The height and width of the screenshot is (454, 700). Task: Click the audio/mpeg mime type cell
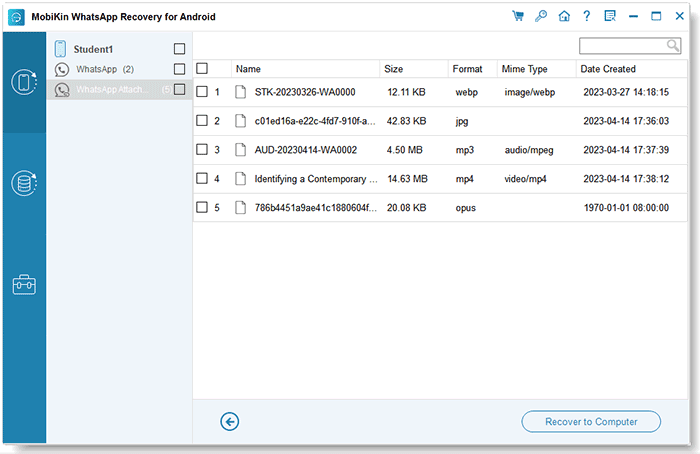tap(529, 150)
